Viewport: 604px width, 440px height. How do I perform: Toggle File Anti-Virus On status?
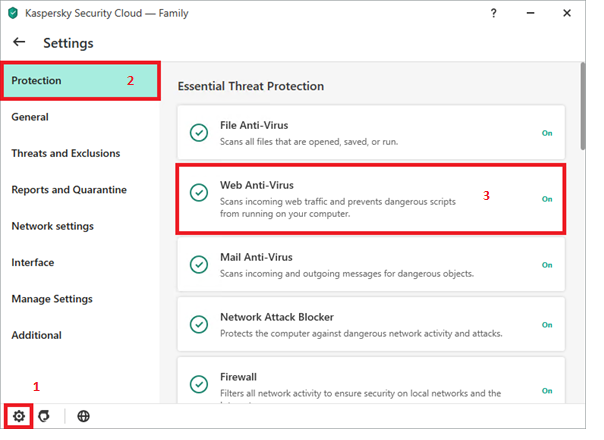tap(547, 133)
